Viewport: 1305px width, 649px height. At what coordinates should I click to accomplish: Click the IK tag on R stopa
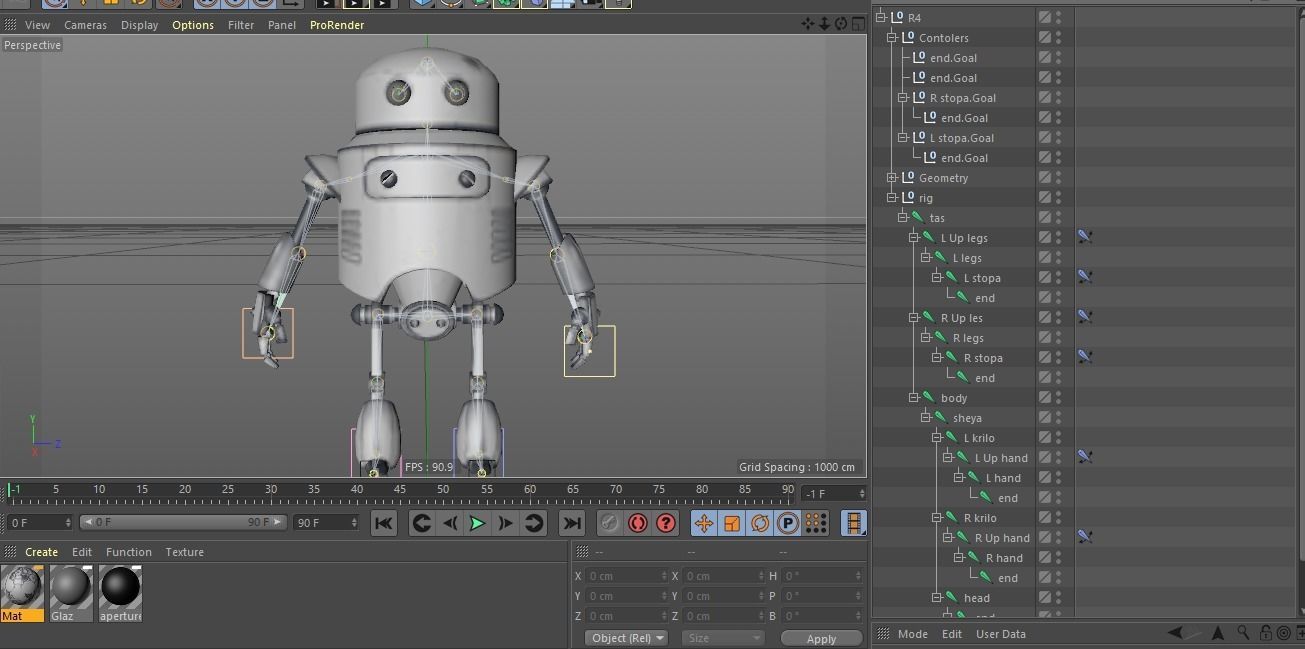click(1084, 357)
